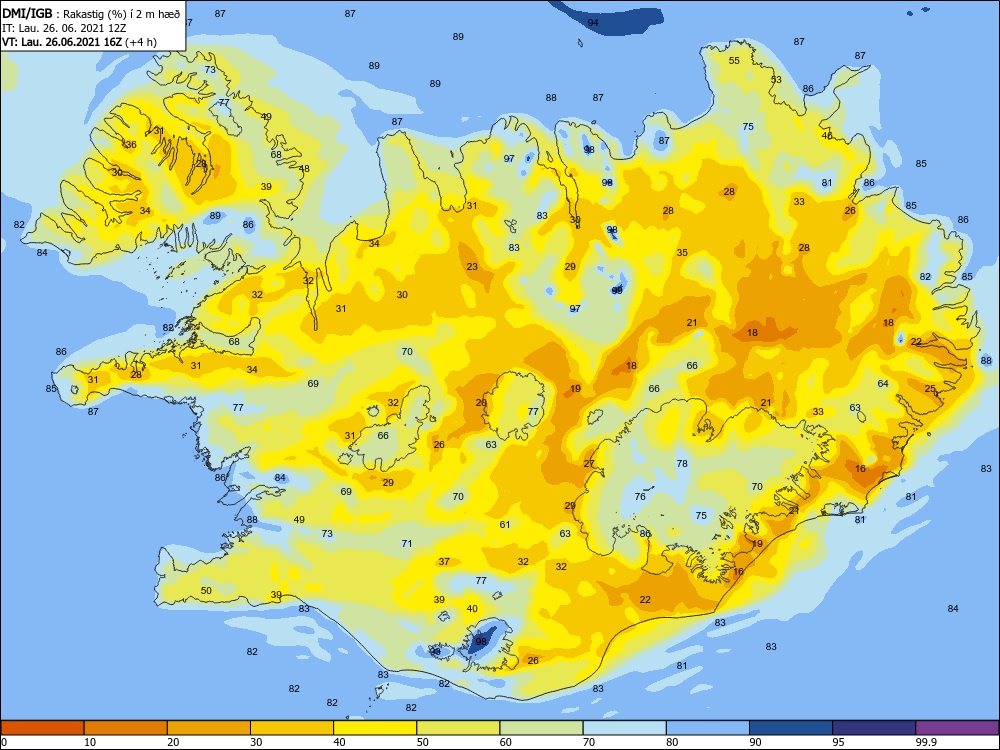Click the legend tick label 10
This screenshot has height=750, width=1000.
[90, 742]
